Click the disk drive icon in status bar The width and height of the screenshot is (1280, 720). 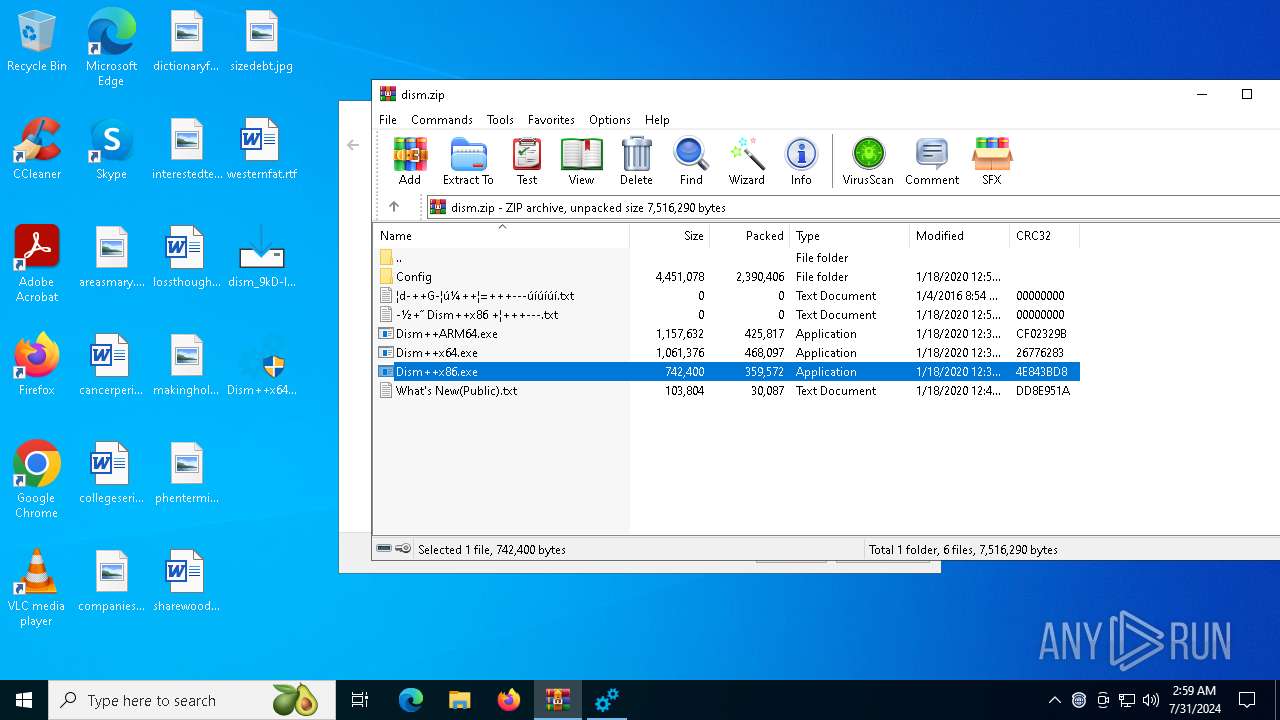[384, 549]
